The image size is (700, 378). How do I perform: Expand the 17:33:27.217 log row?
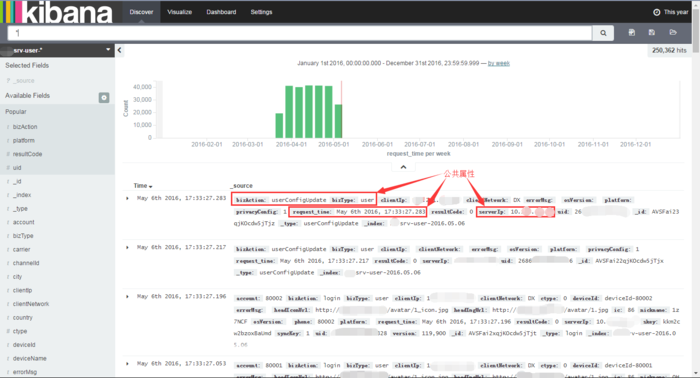(127, 247)
